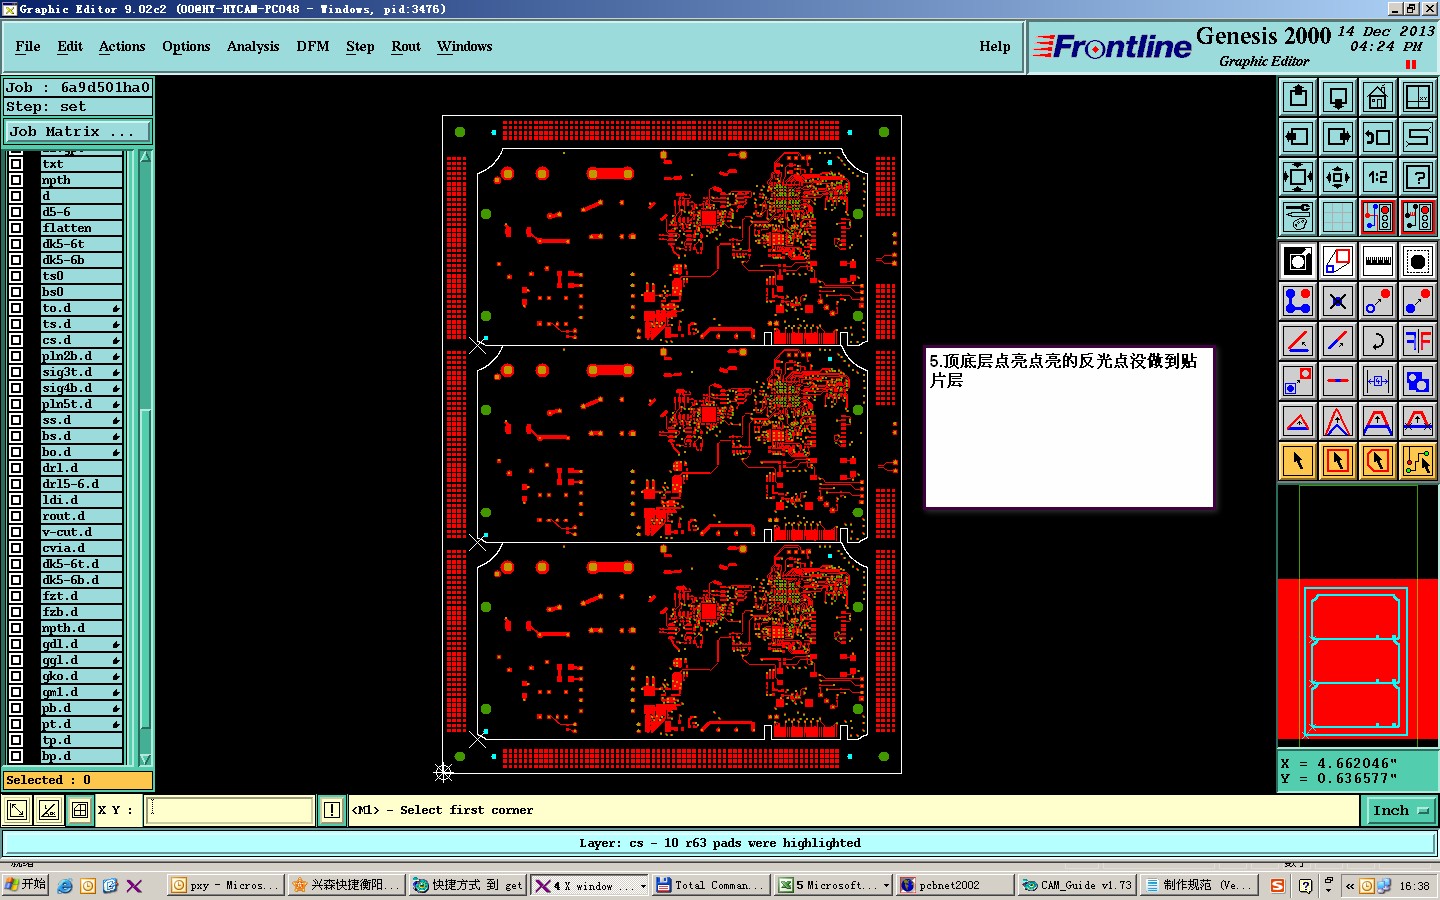Click the layer list vertical scrollbar
The image size is (1440, 900).
[x=145, y=458]
